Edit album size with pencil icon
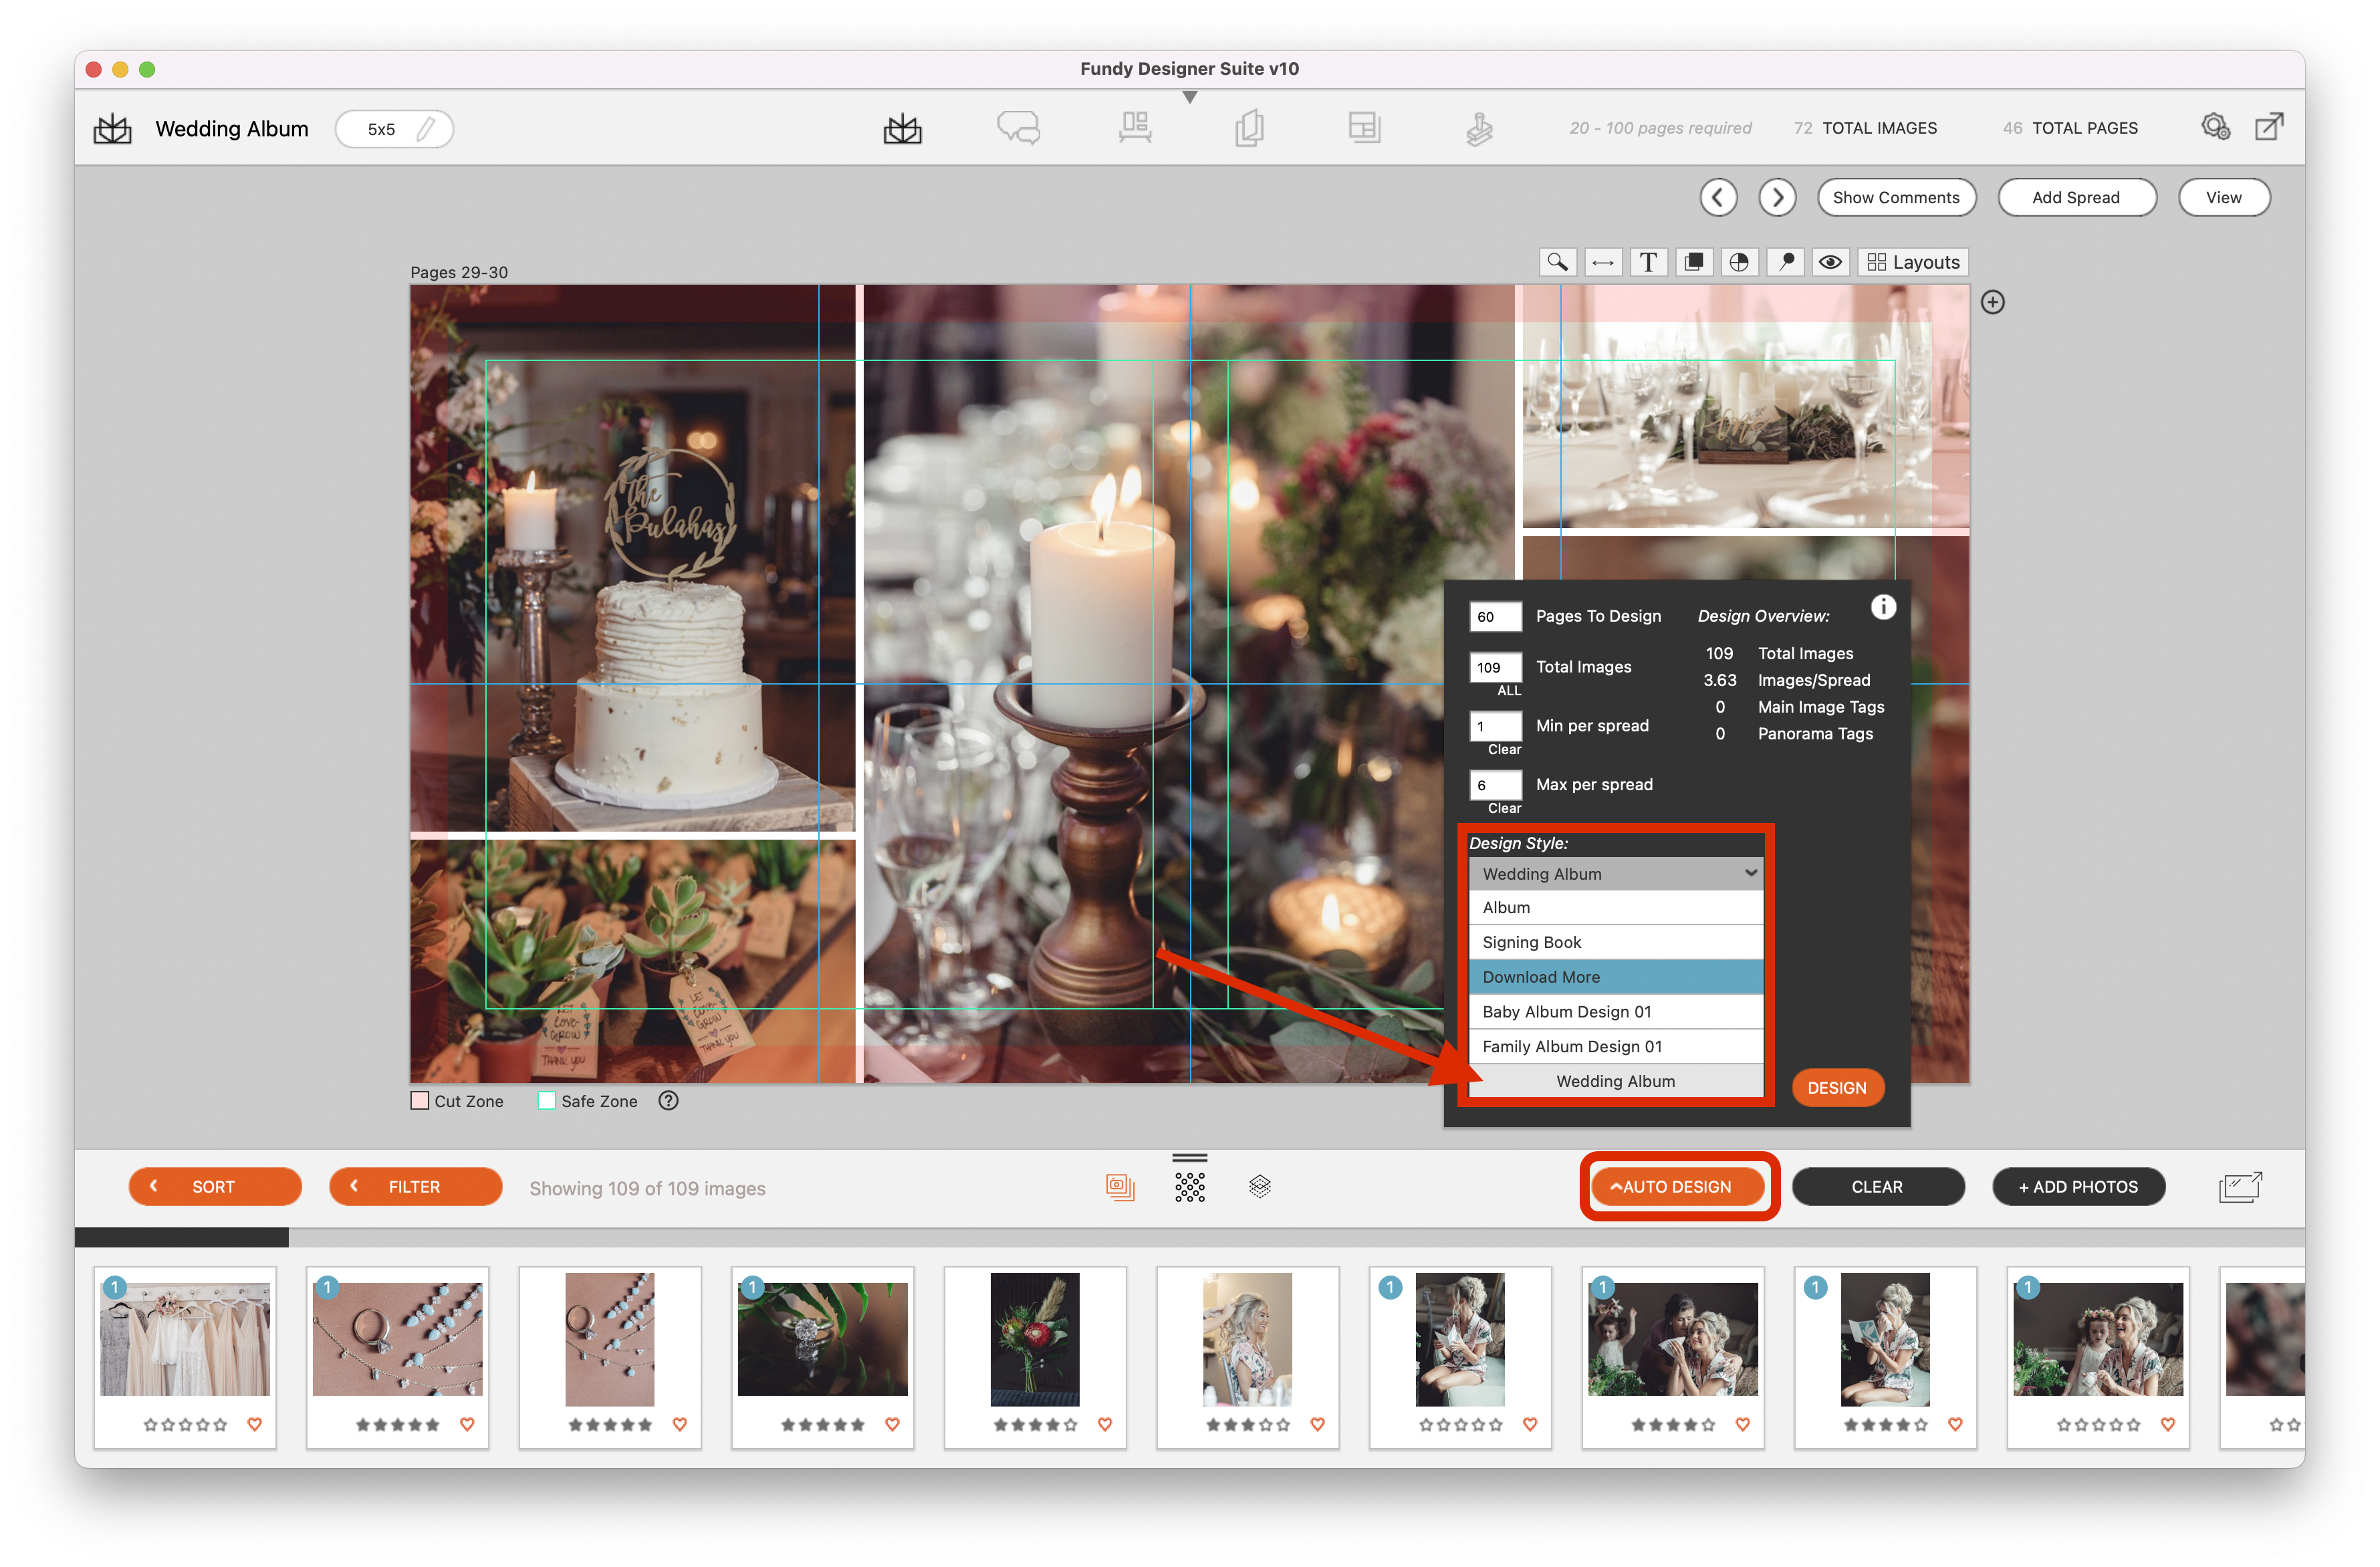The height and width of the screenshot is (1567, 2380). click(426, 129)
